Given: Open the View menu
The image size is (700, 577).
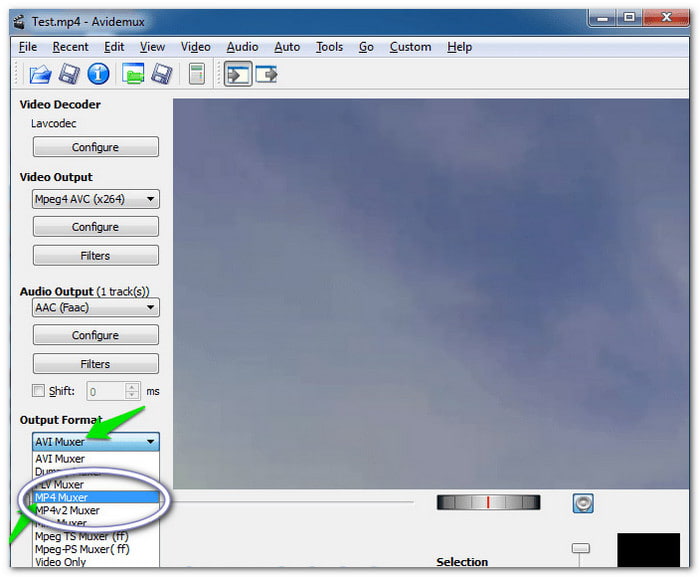Looking at the screenshot, I should [152, 47].
